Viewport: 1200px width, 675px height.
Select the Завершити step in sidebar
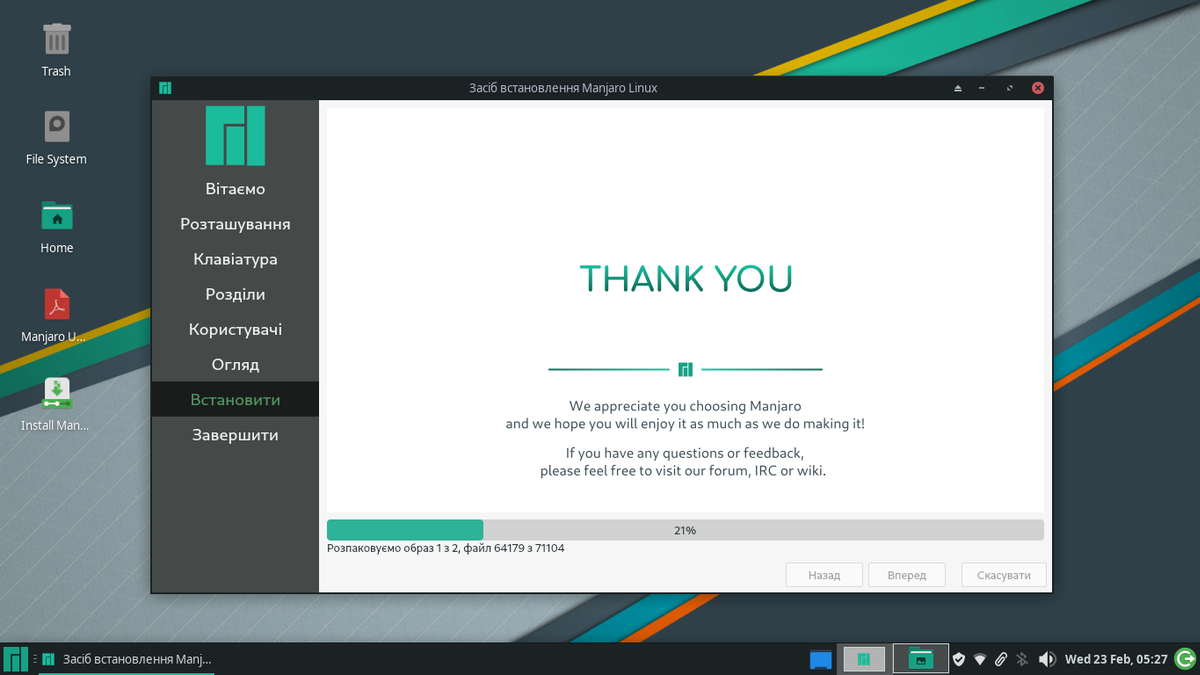[235, 435]
